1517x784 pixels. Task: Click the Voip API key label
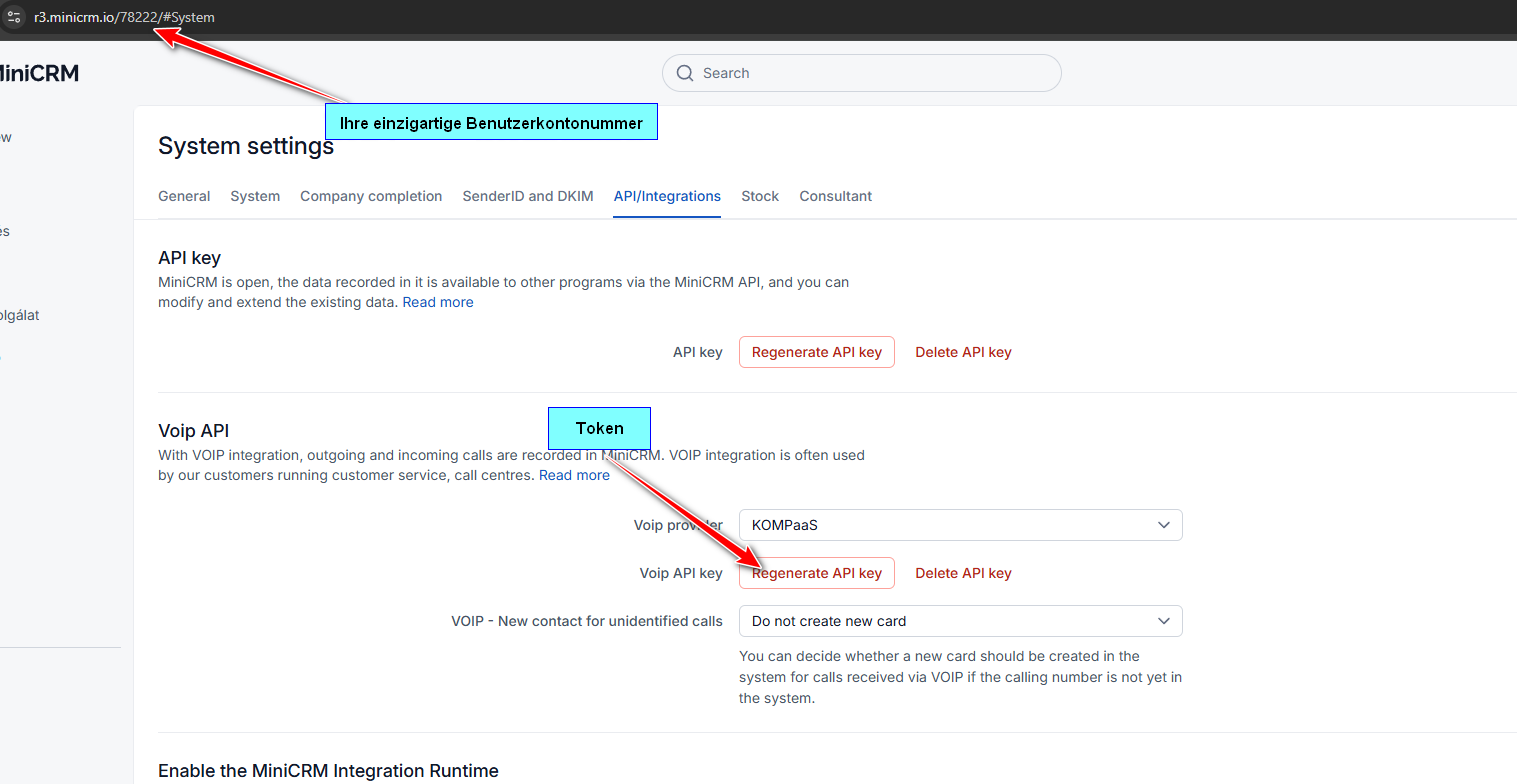[x=681, y=573]
